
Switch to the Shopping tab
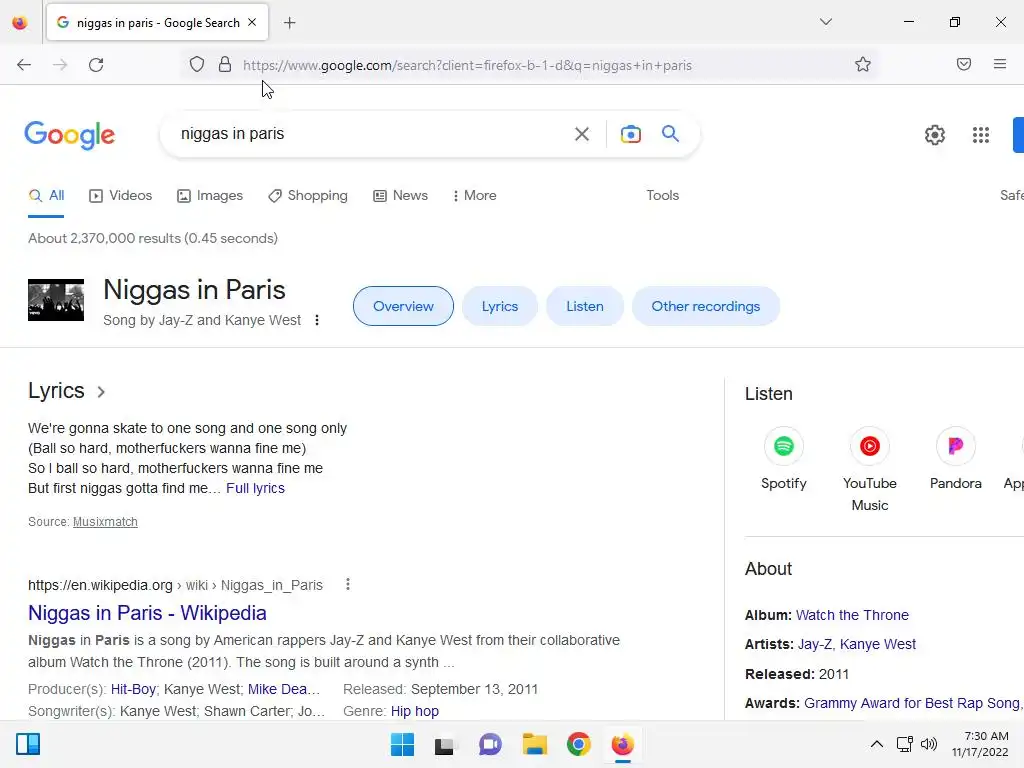point(308,195)
